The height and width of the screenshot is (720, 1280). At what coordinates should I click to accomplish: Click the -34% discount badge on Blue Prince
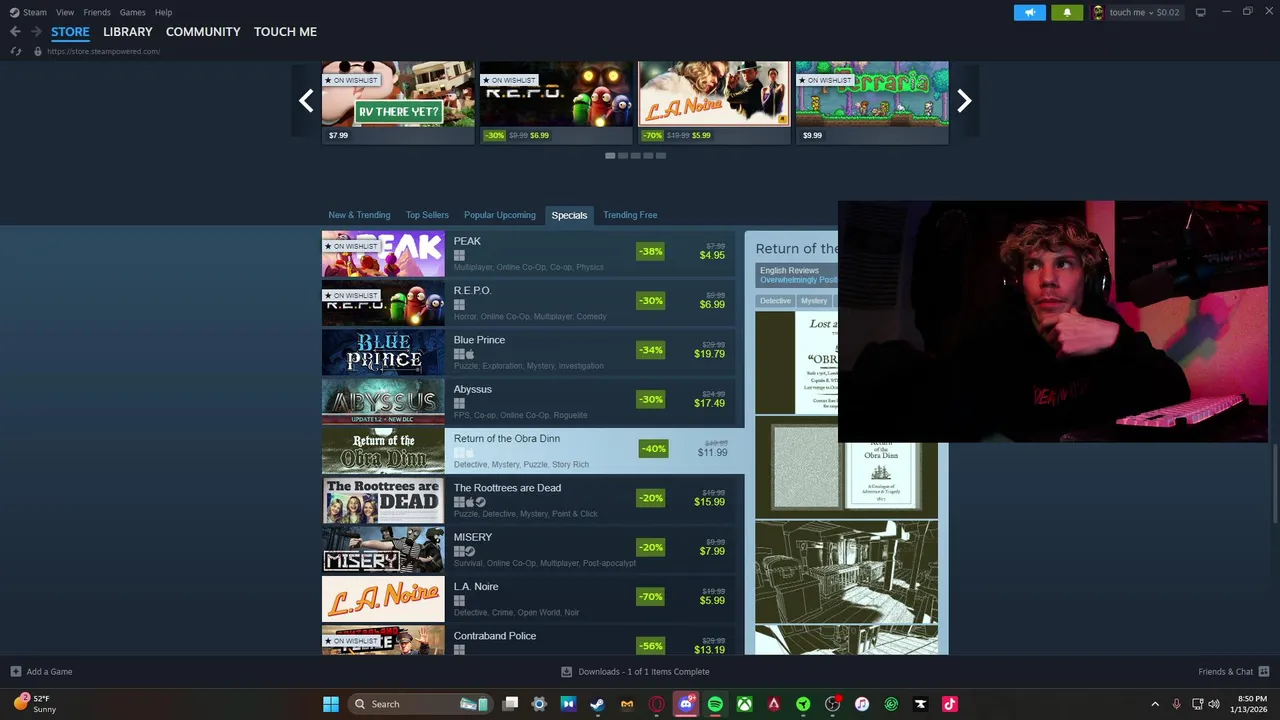[x=650, y=350]
